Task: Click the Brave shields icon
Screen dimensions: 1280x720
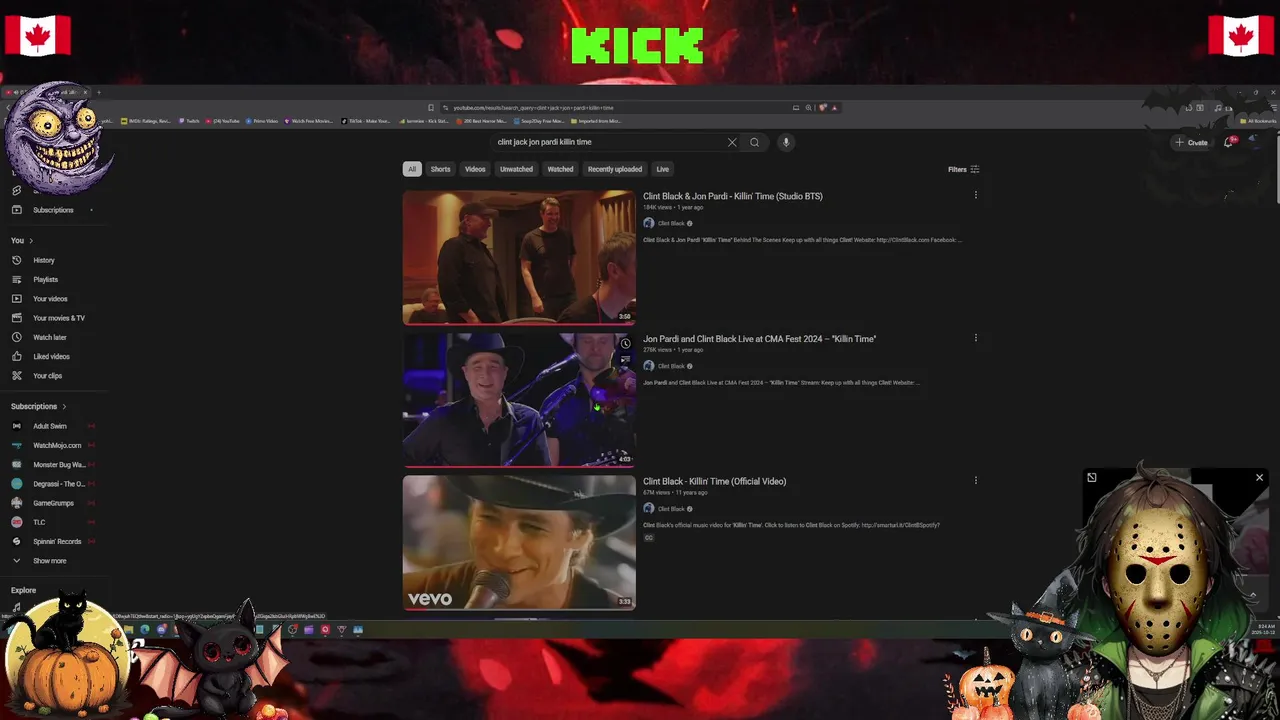Action: tap(822, 108)
